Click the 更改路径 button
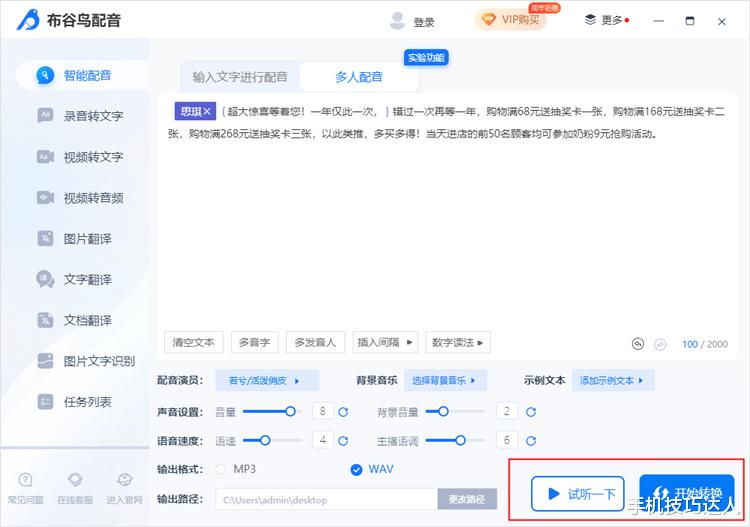Image resolution: width=750 pixels, height=527 pixels. point(467,500)
